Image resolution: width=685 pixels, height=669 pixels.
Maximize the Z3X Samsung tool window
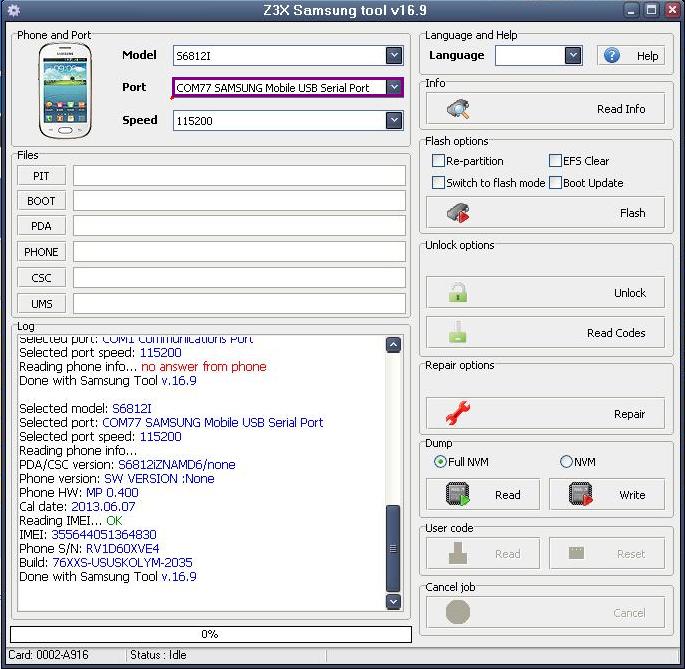(651, 10)
